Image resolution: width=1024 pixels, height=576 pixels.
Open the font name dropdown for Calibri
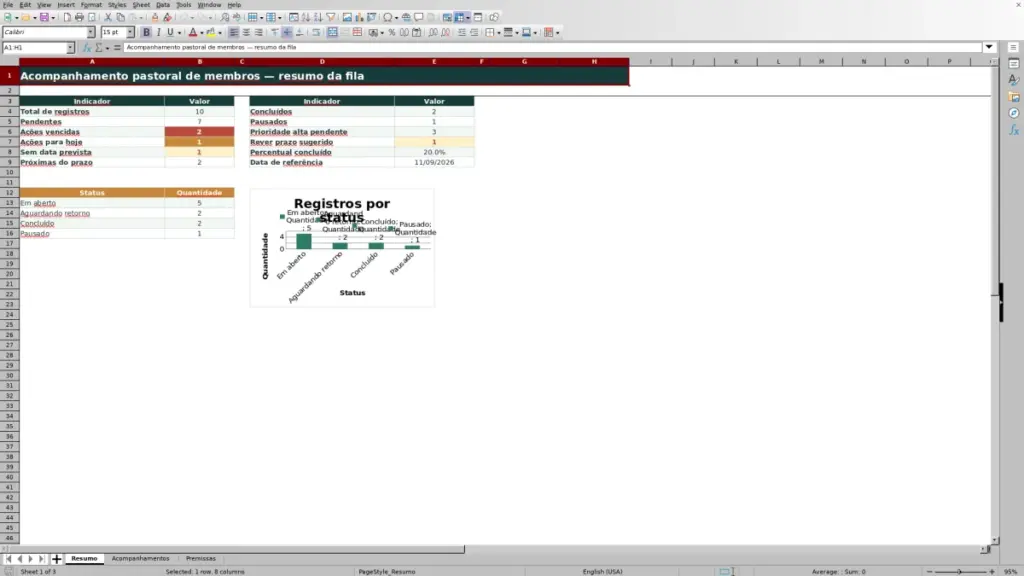tap(91, 33)
